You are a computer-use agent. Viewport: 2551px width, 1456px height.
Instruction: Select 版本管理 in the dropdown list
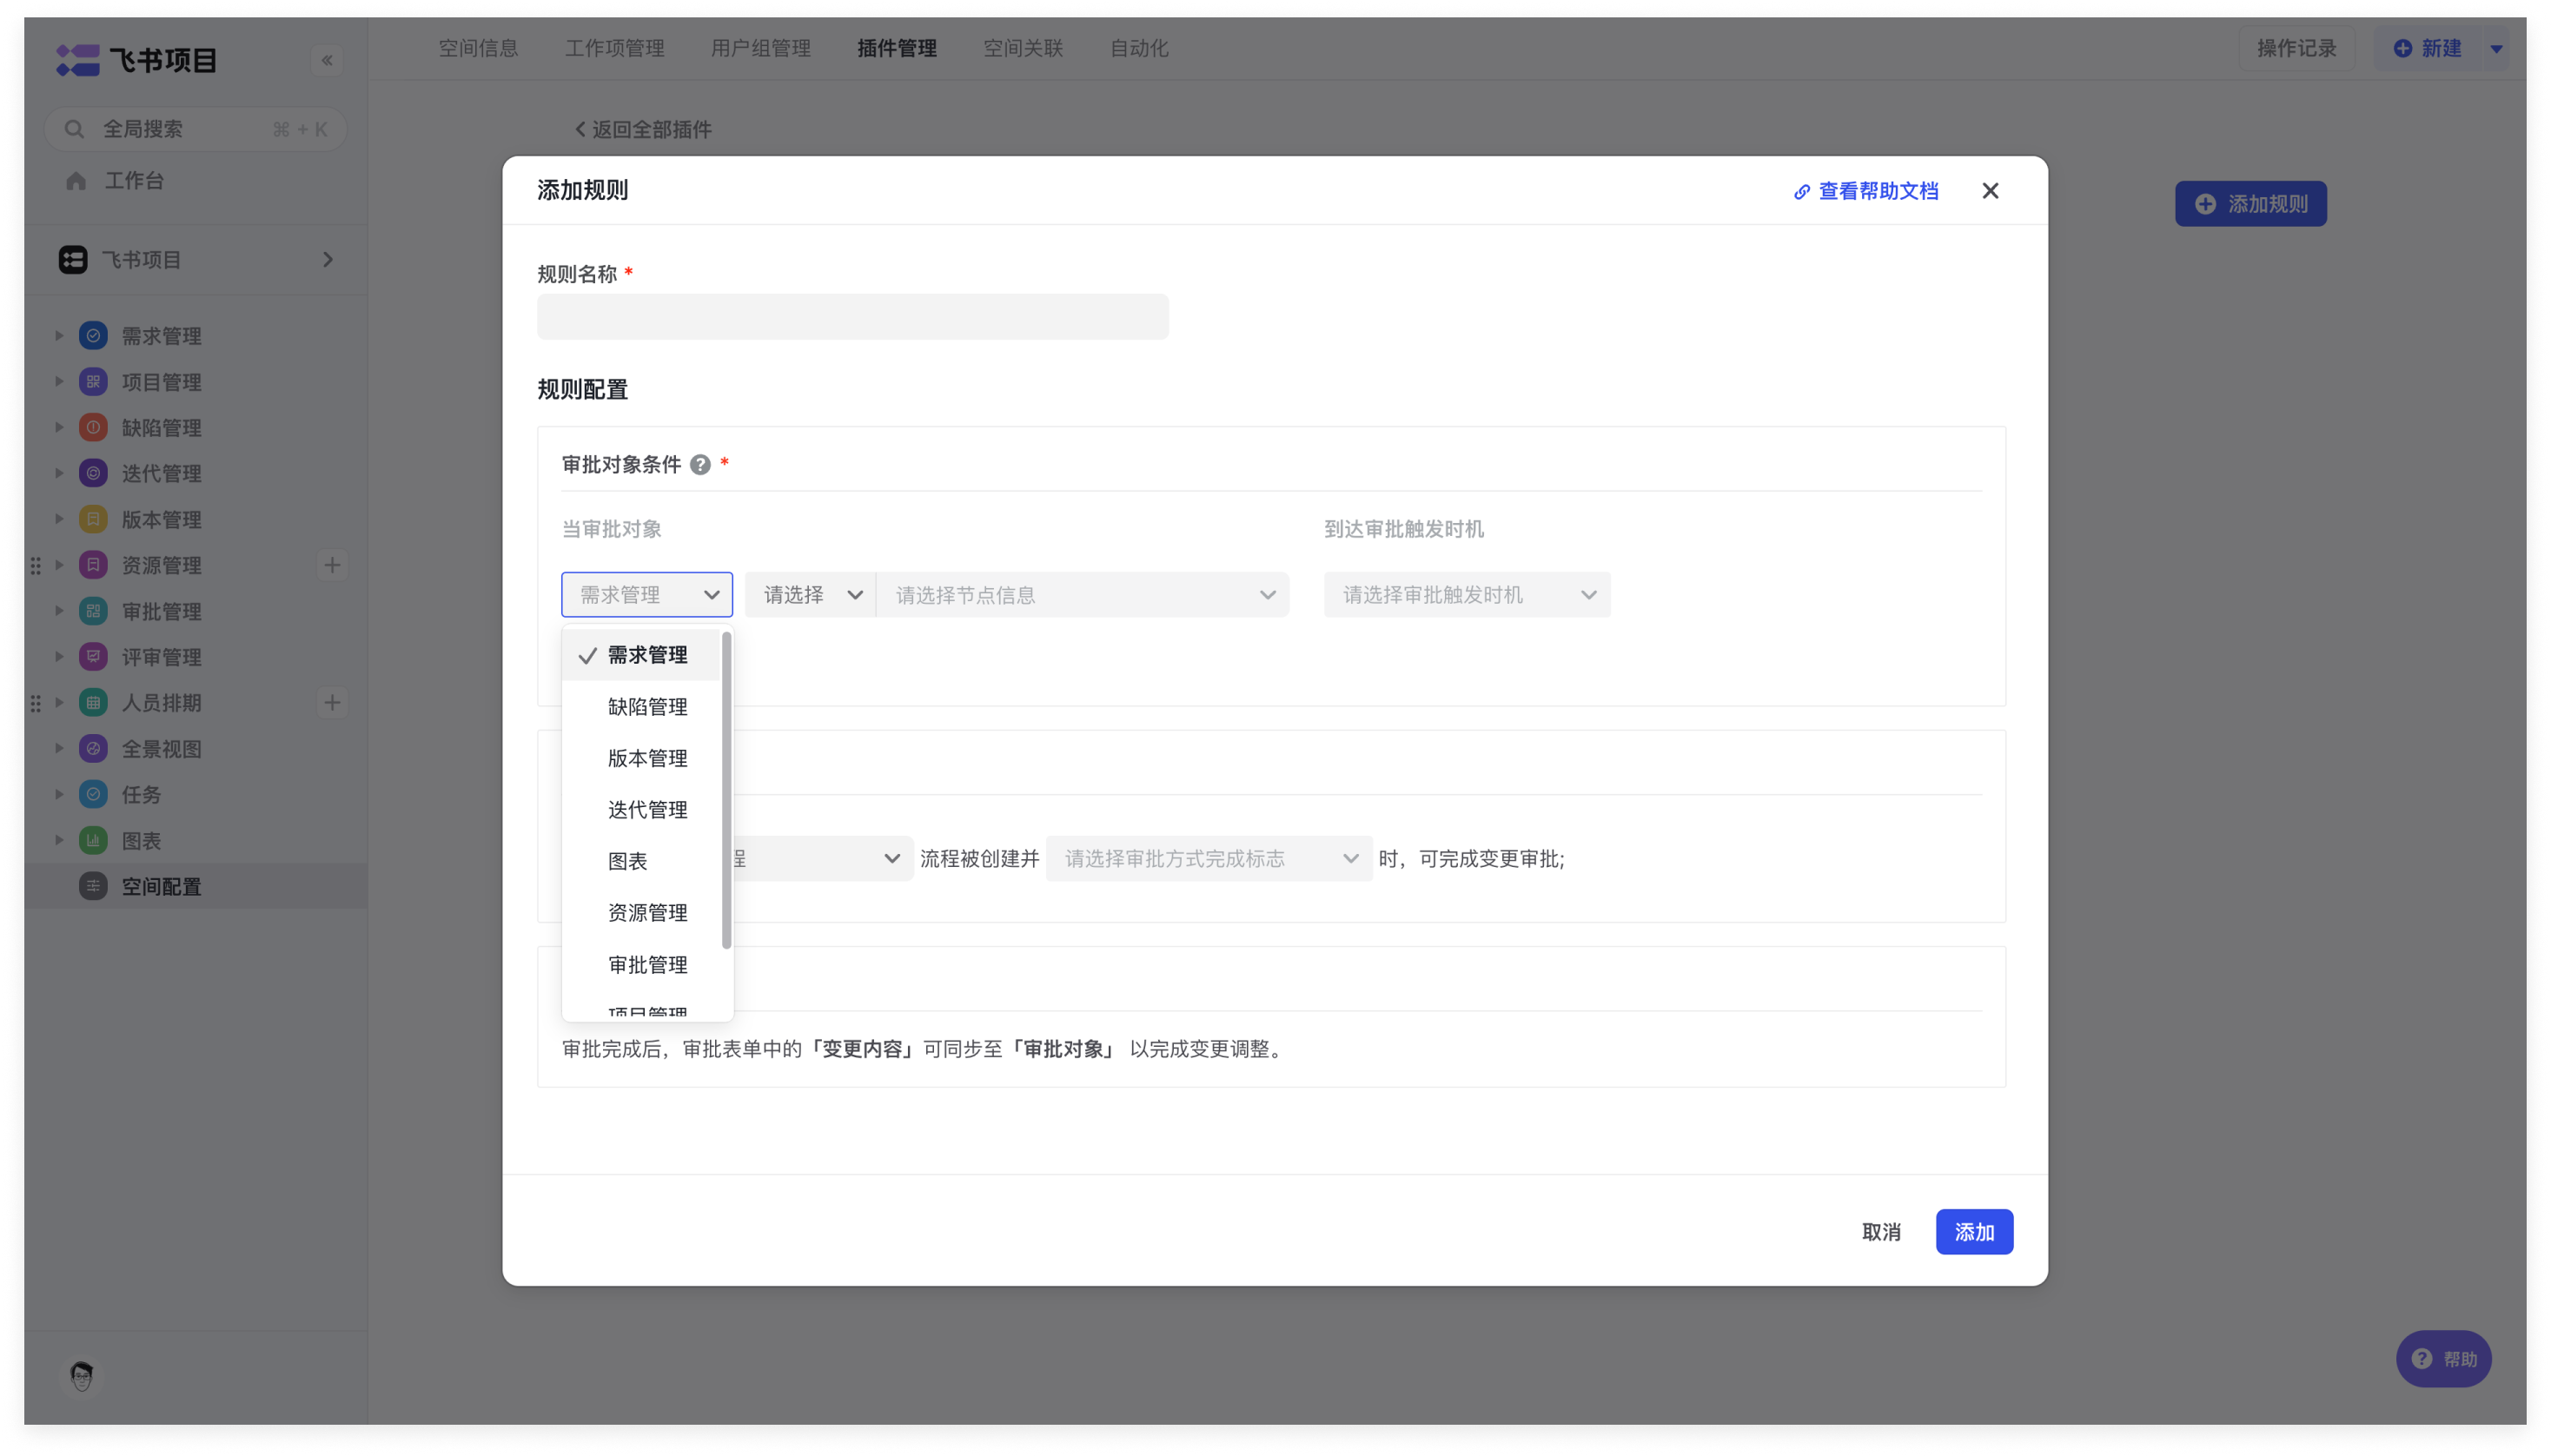(x=641, y=758)
